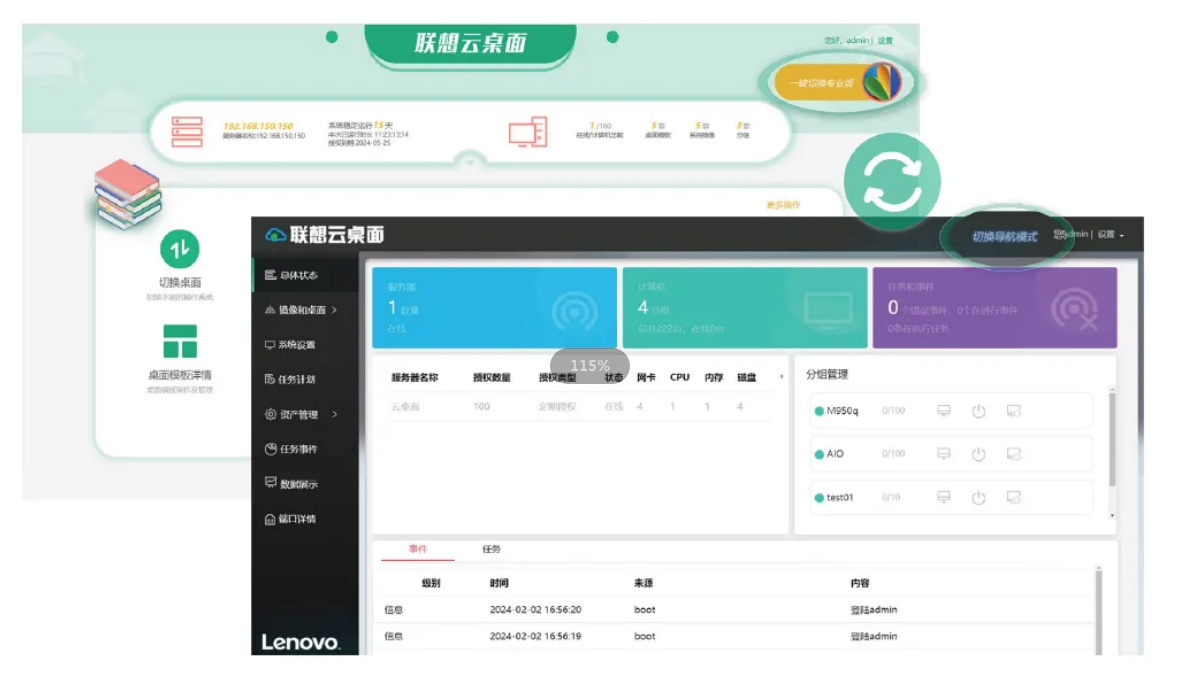The height and width of the screenshot is (688, 1177).
Task: Click the red server rack icon
Action: (x=187, y=132)
